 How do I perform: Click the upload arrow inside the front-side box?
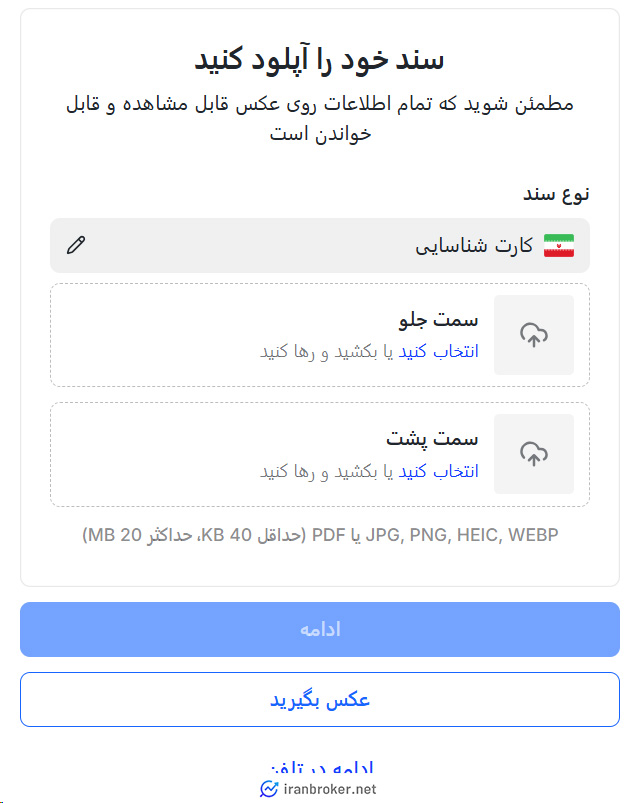[533, 335]
